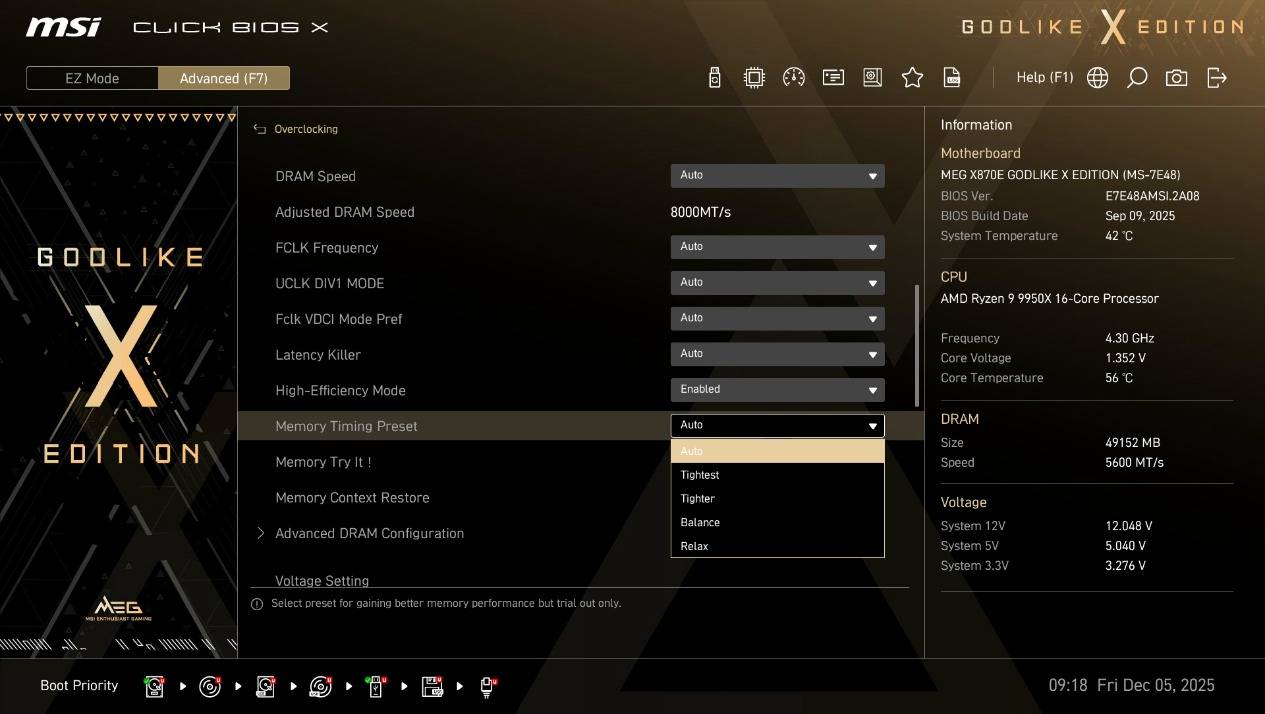
Task: Pick Relax from the preset list
Action: click(x=694, y=546)
